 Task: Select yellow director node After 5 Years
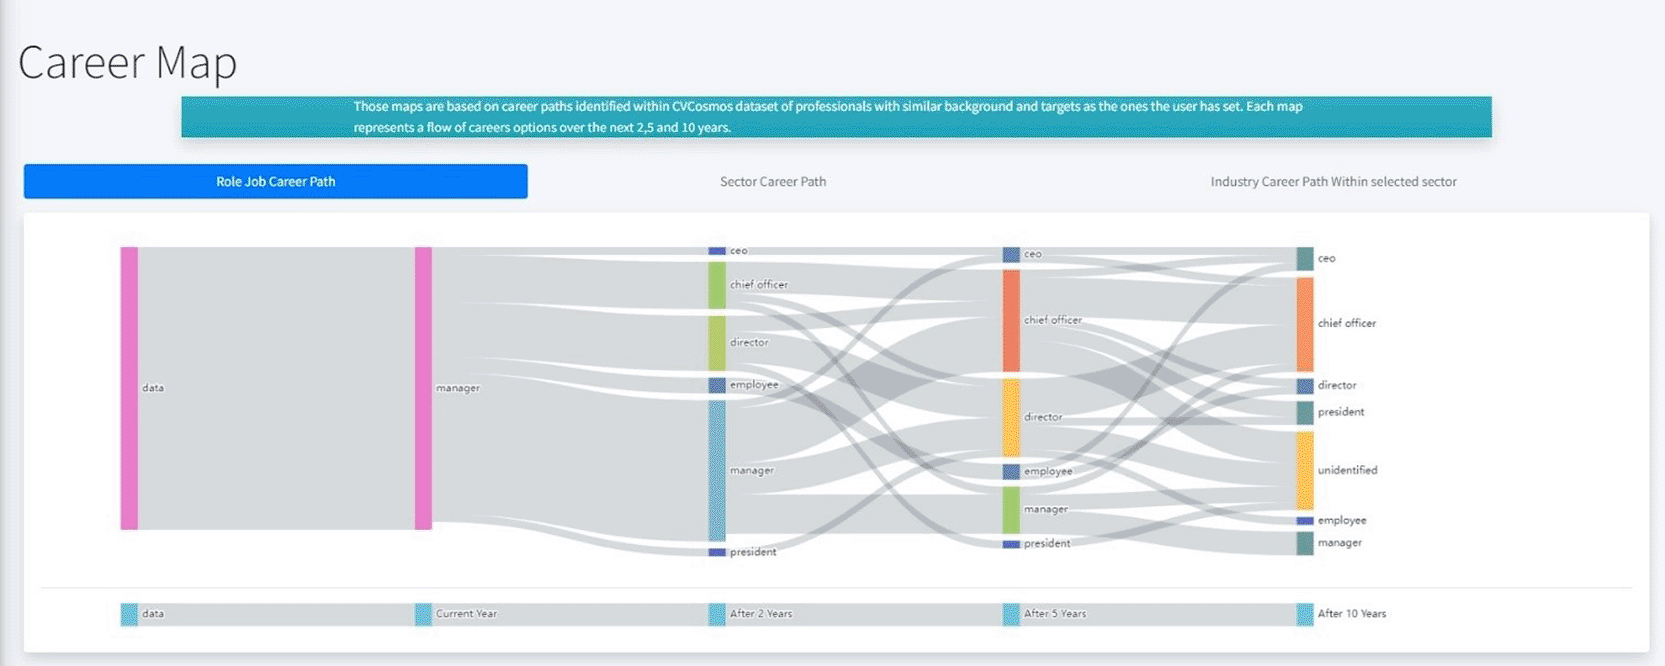tap(1011, 418)
